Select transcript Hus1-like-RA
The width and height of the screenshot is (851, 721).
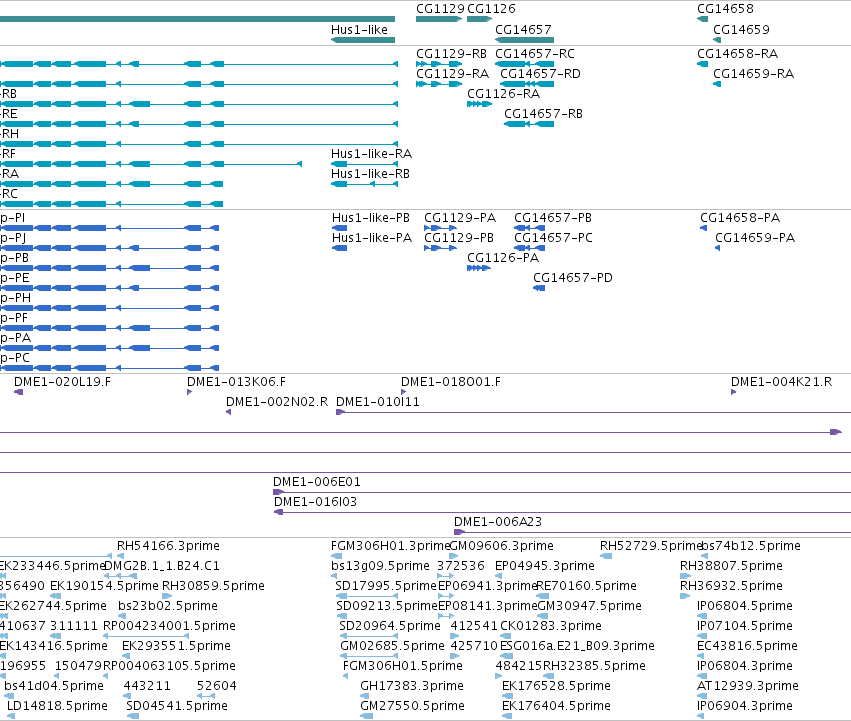coord(371,154)
